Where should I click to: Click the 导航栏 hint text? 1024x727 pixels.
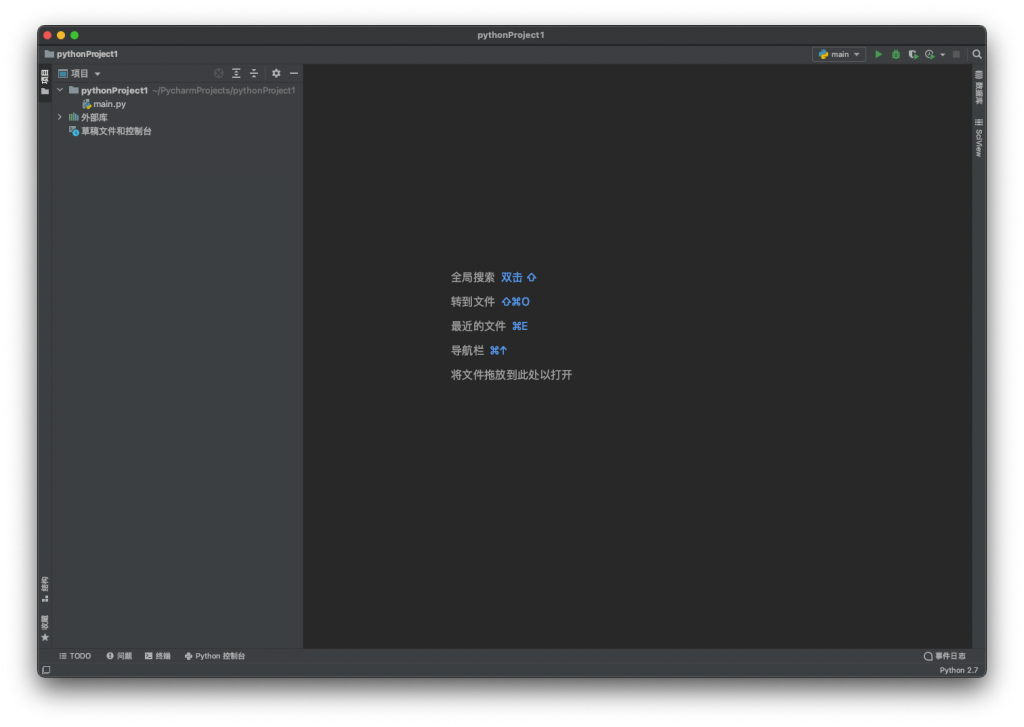467,351
